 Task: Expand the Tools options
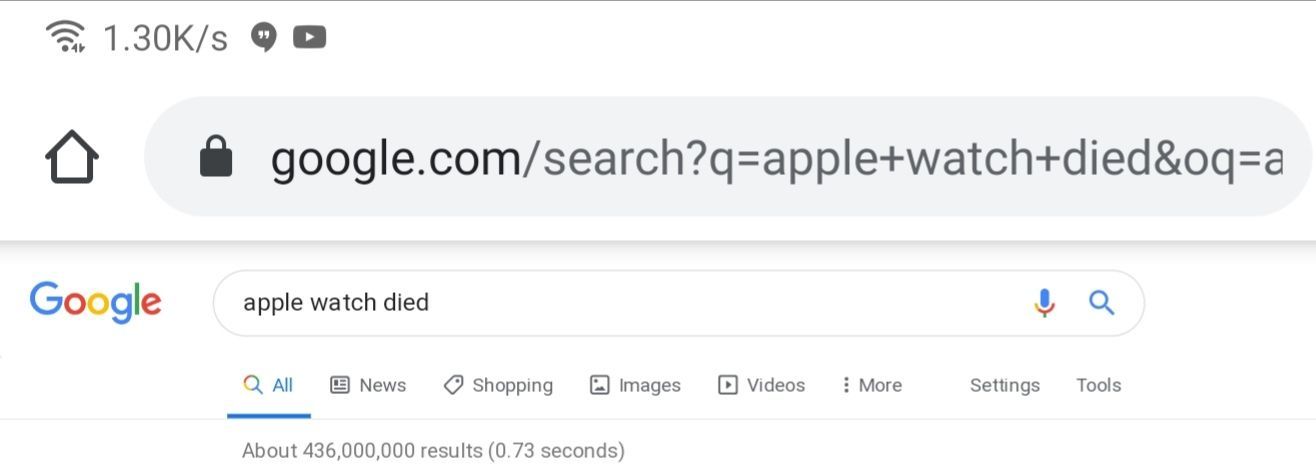(x=1098, y=385)
